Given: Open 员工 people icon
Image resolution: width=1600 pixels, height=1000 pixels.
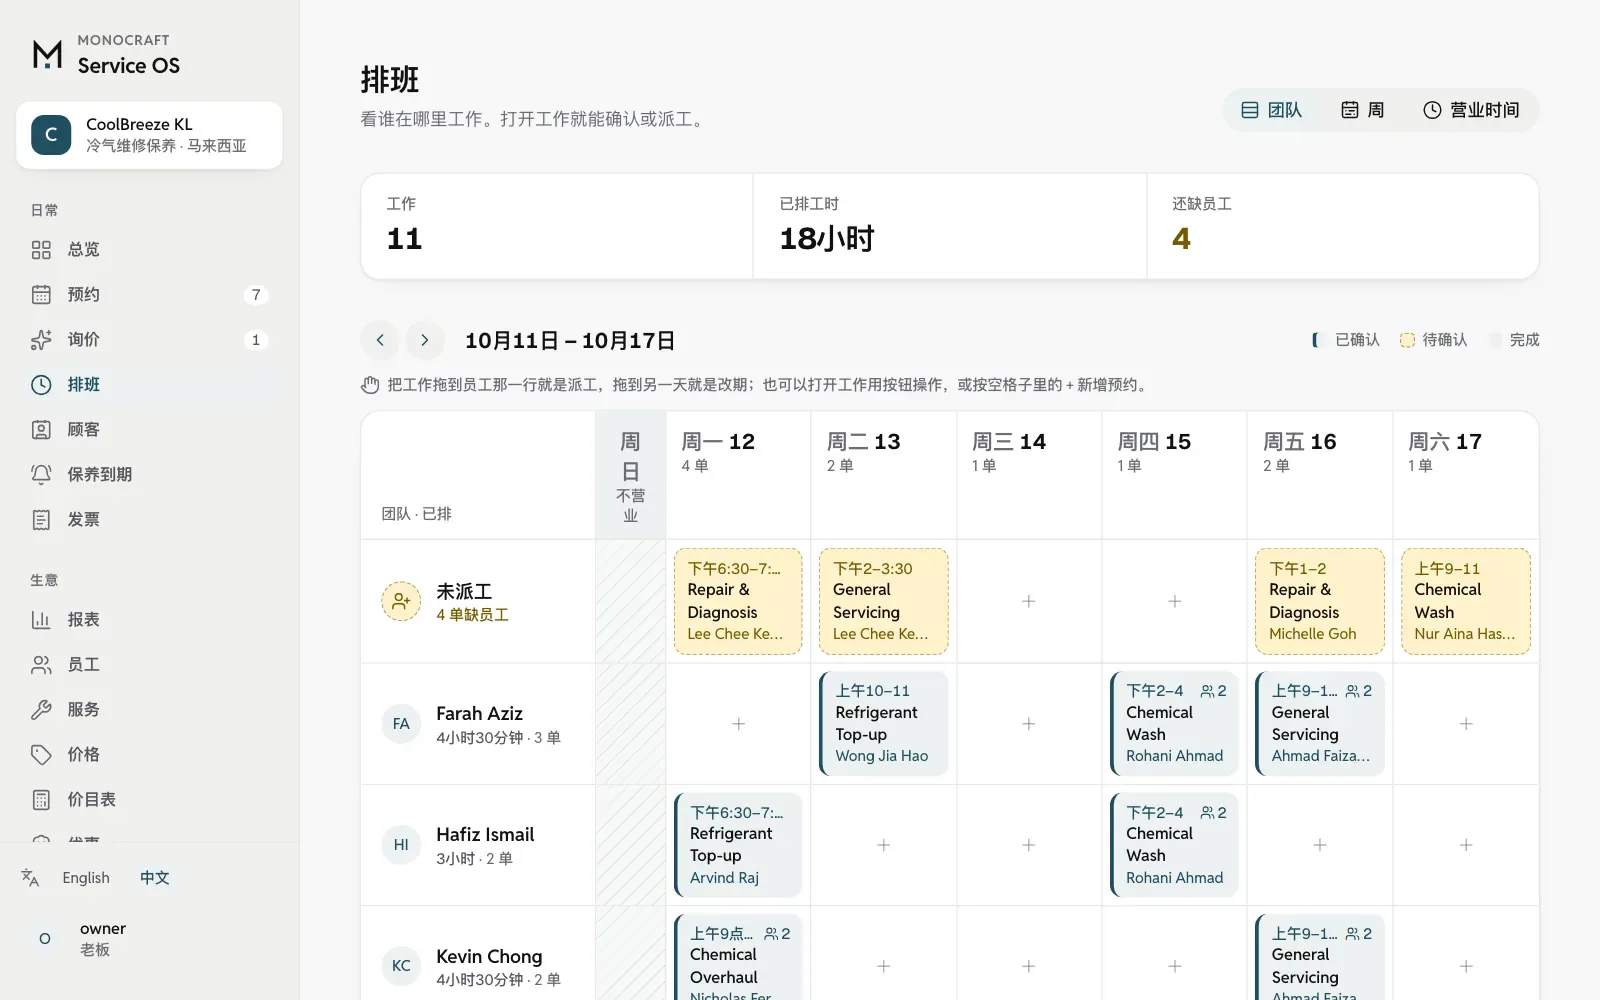Looking at the screenshot, I should [41, 665].
